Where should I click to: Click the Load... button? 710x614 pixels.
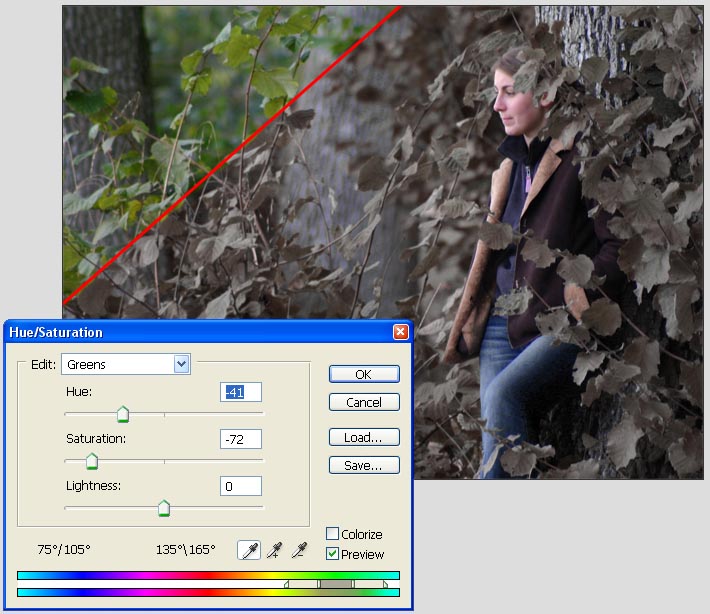(x=364, y=437)
